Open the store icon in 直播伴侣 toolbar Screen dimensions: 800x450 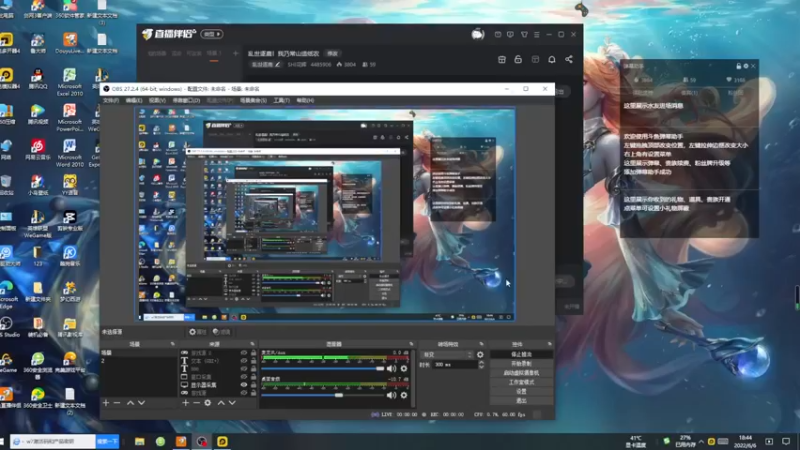tap(502, 60)
